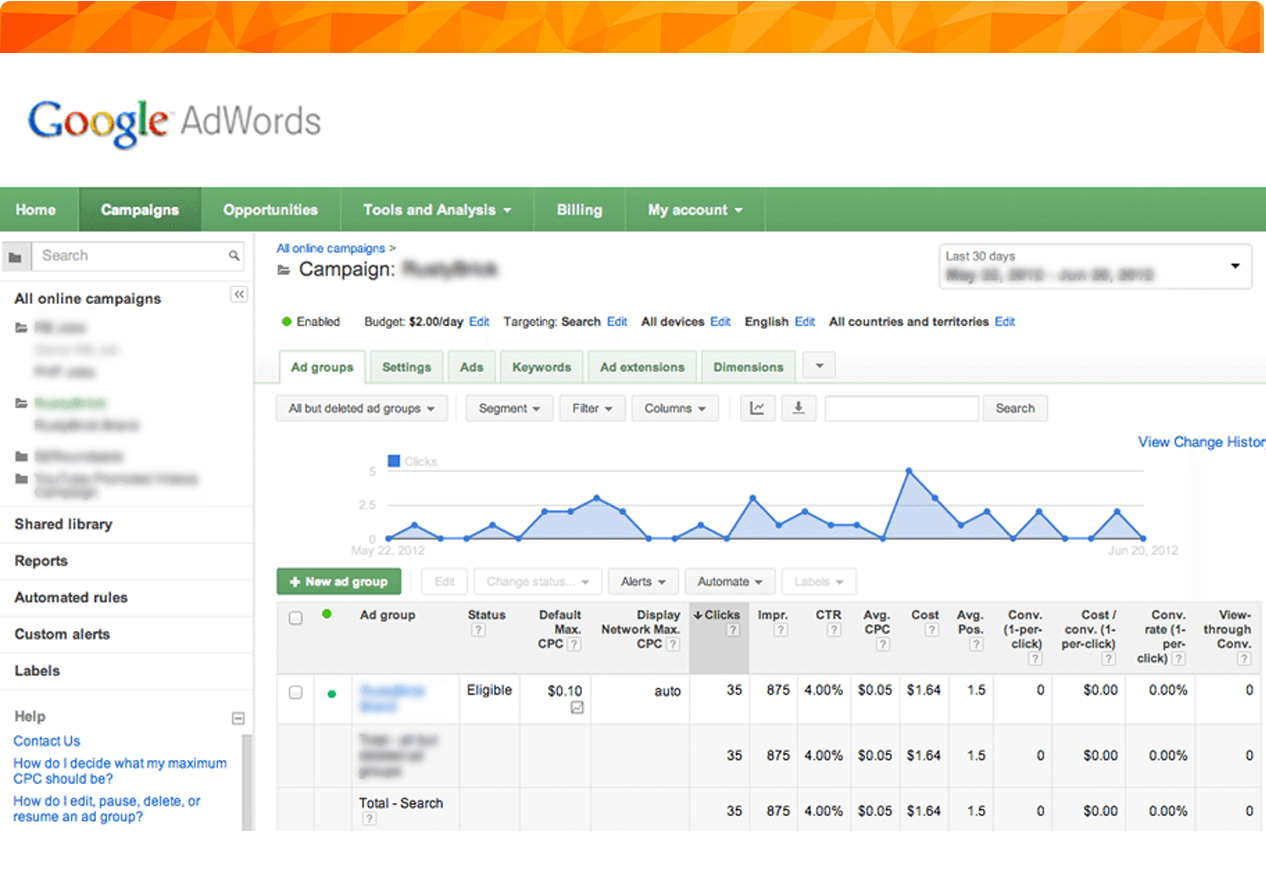1266x882 pixels.
Task: Click help icon under View-through Conv.
Action: (1245, 659)
